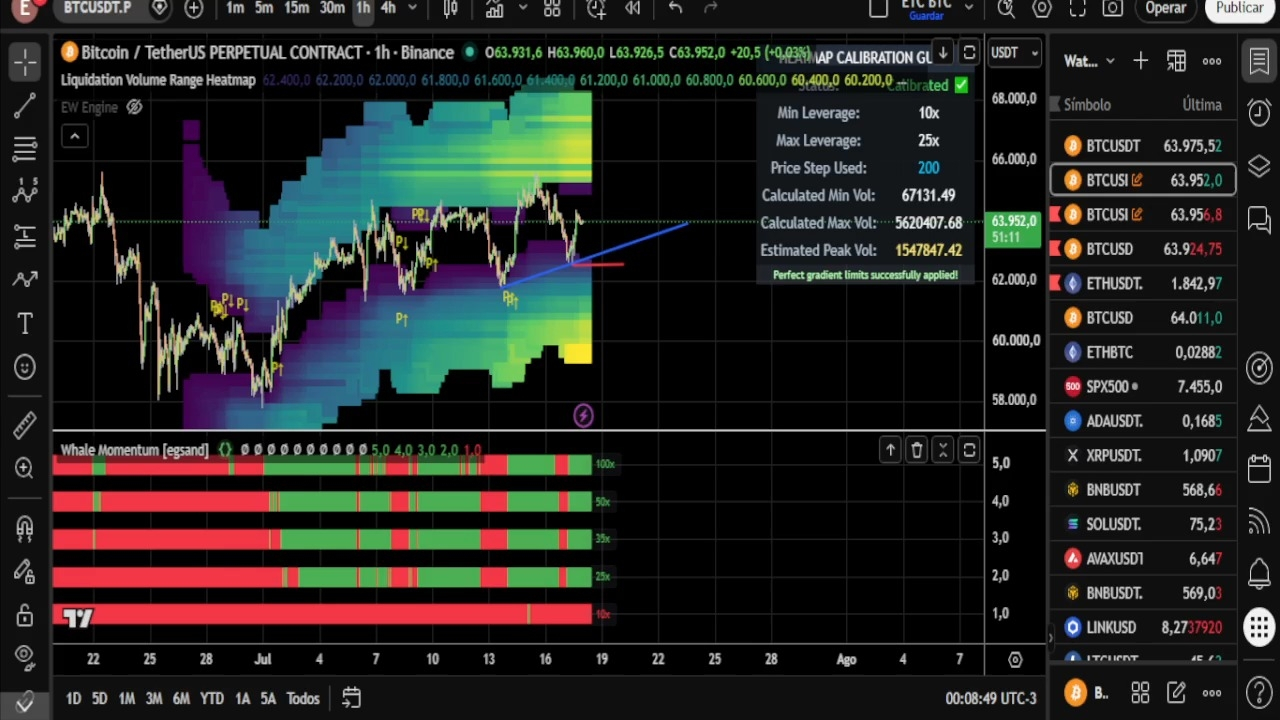Activate the zoom in tool
This screenshot has width=1280, height=720.
click(x=25, y=468)
